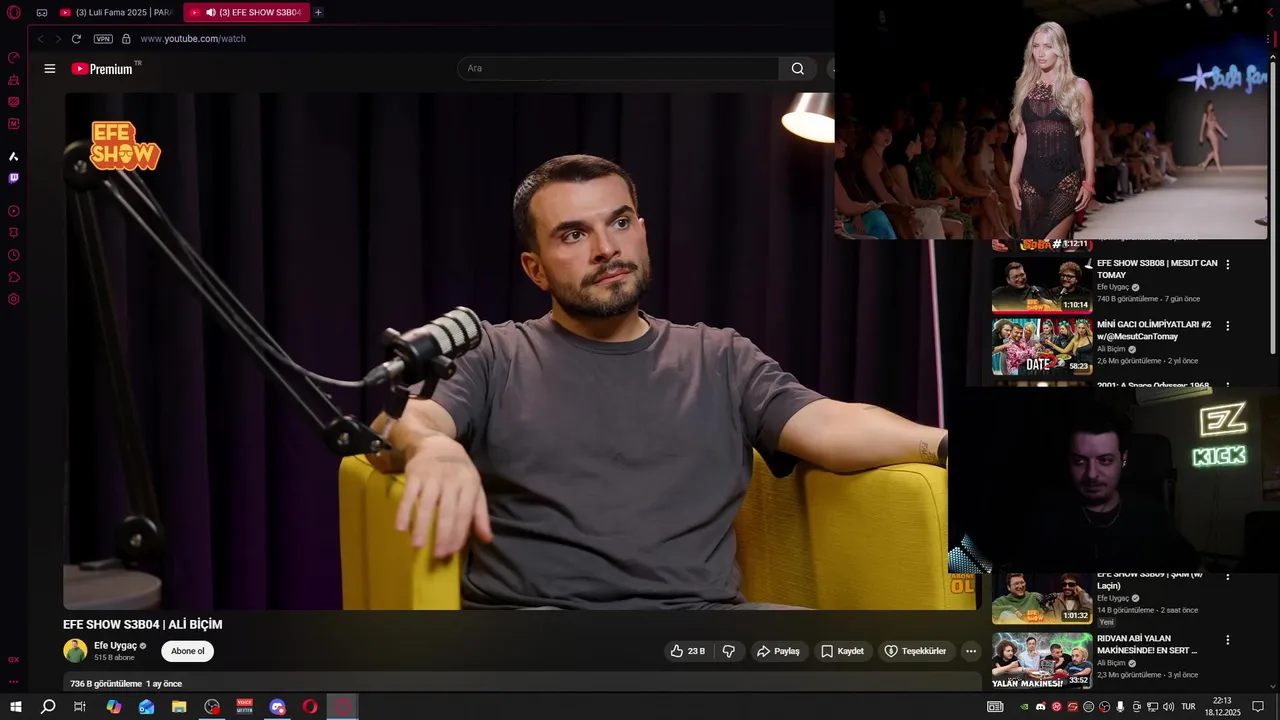Open Twitch from the Opera sidebar
The image size is (1280, 720).
click(x=14, y=178)
